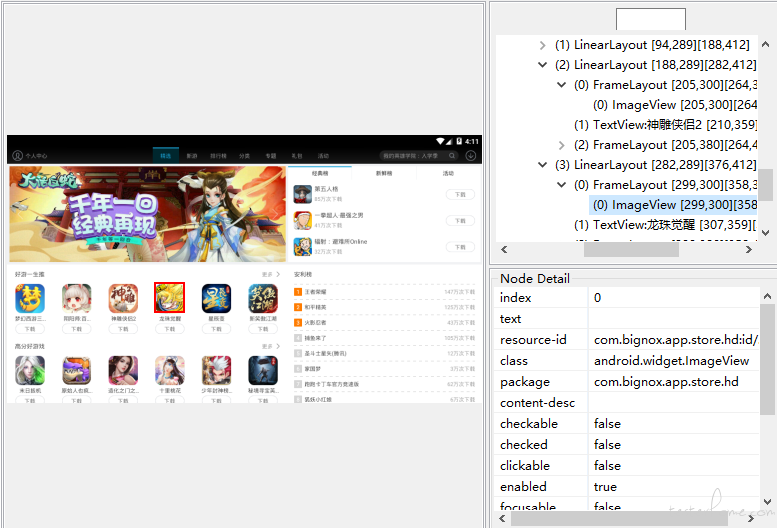Open 活动 tab in top navigation bar
Screen dimensions: 777x528
[323, 156]
